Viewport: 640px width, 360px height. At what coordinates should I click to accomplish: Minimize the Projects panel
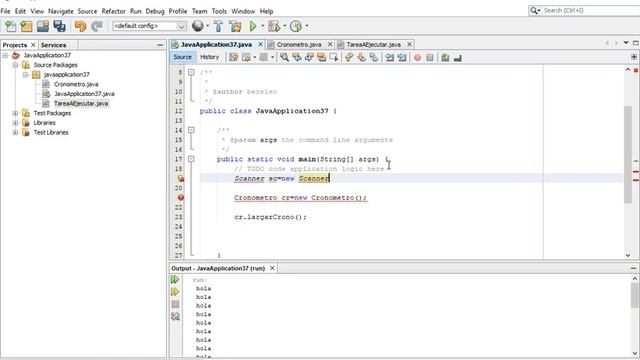click(160, 45)
